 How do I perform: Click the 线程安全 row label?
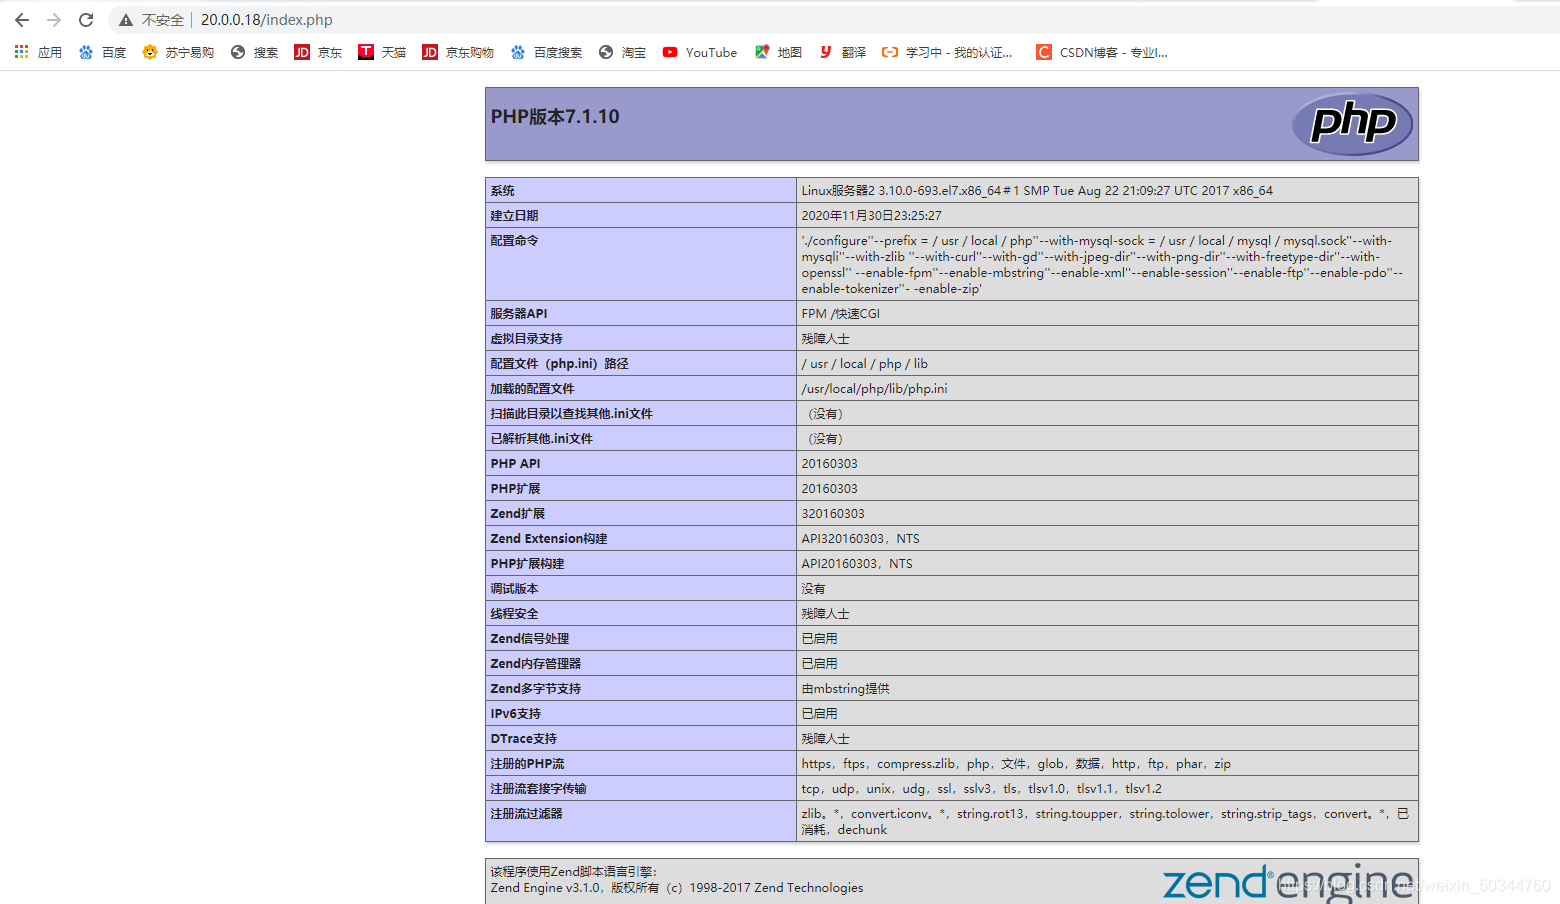pyautogui.click(x=514, y=613)
